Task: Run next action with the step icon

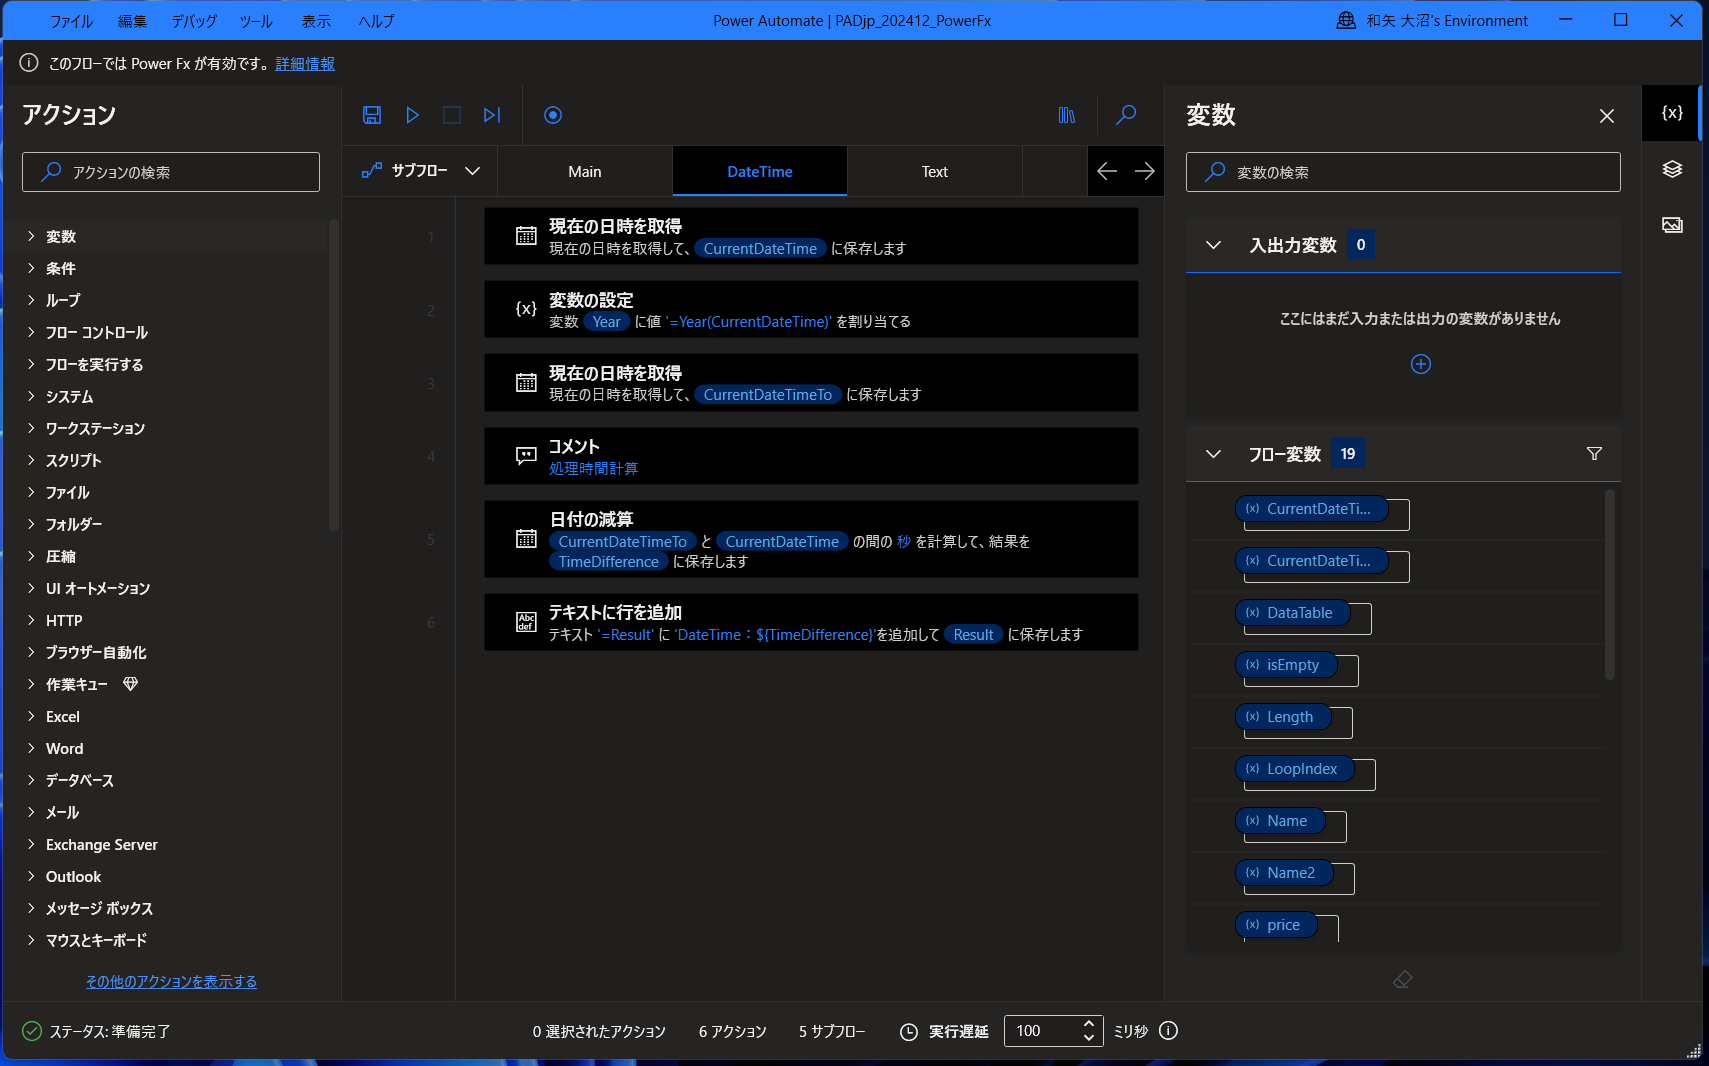Action: (x=492, y=115)
